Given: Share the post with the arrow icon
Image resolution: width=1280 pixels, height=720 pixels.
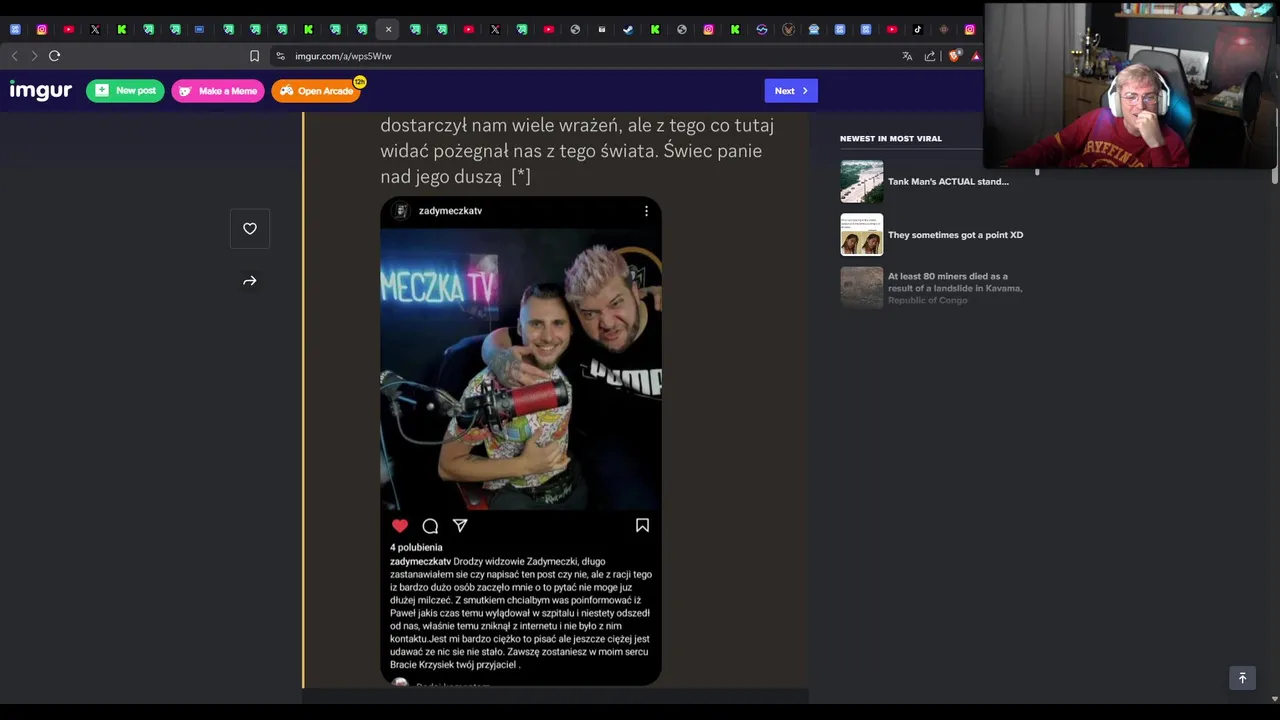Looking at the screenshot, I should [x=250, y=281].
